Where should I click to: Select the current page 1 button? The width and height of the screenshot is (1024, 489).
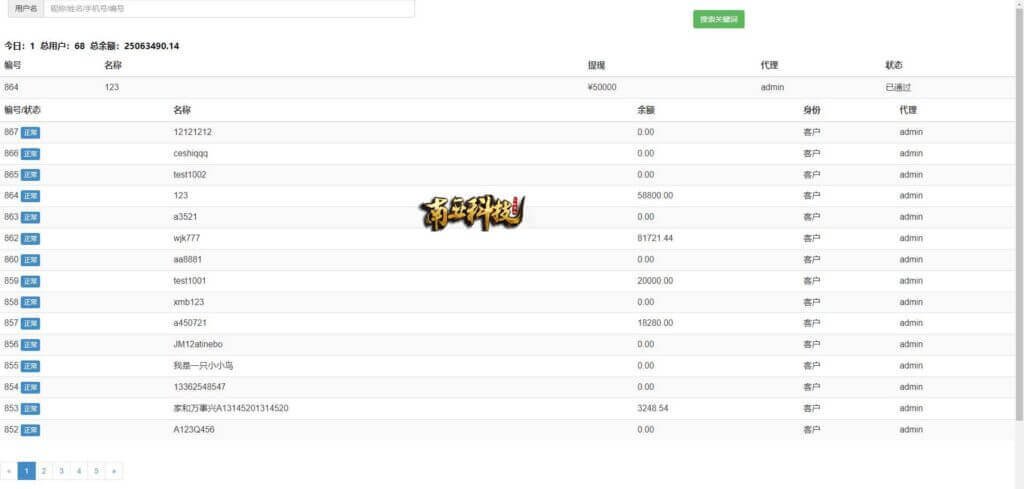coord(27,470)
